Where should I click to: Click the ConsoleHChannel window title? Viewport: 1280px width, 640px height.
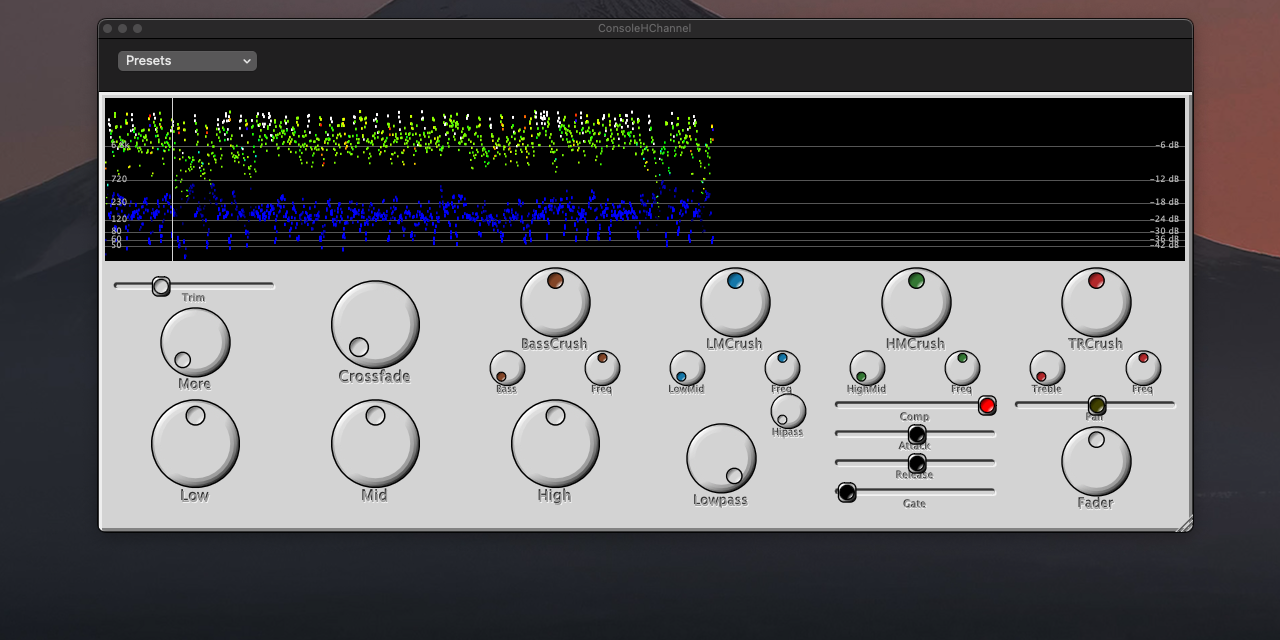(x=644, y=28)
